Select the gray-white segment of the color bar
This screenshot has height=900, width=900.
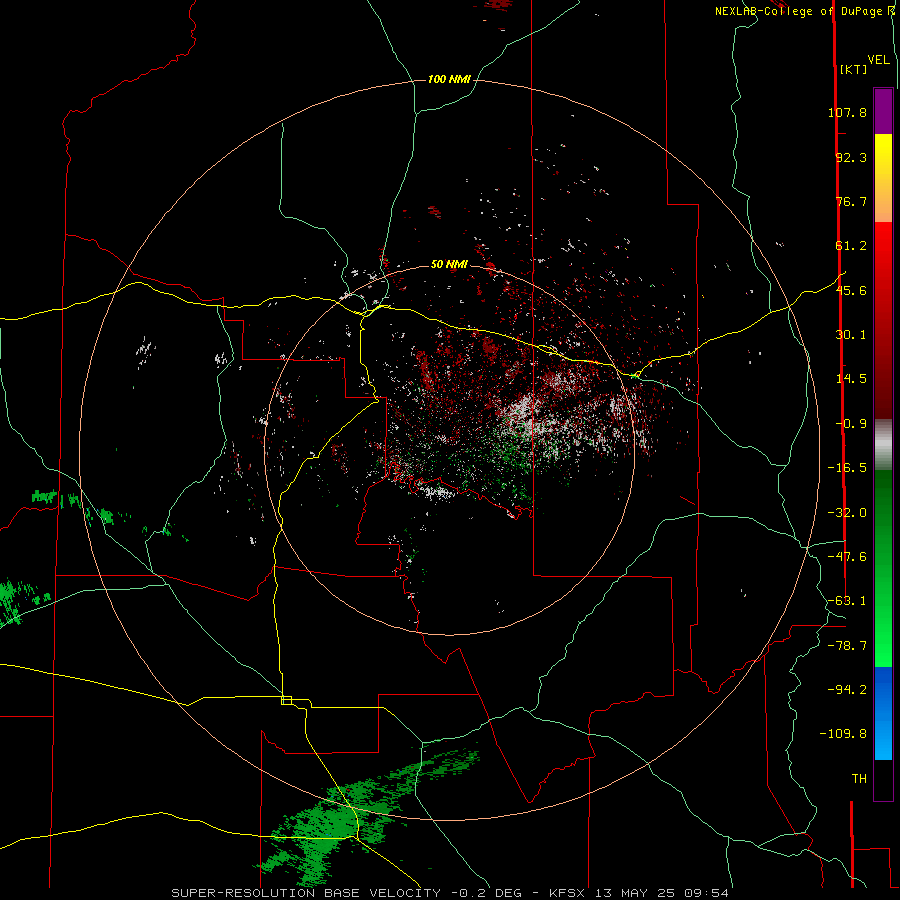tap(883, 445)
